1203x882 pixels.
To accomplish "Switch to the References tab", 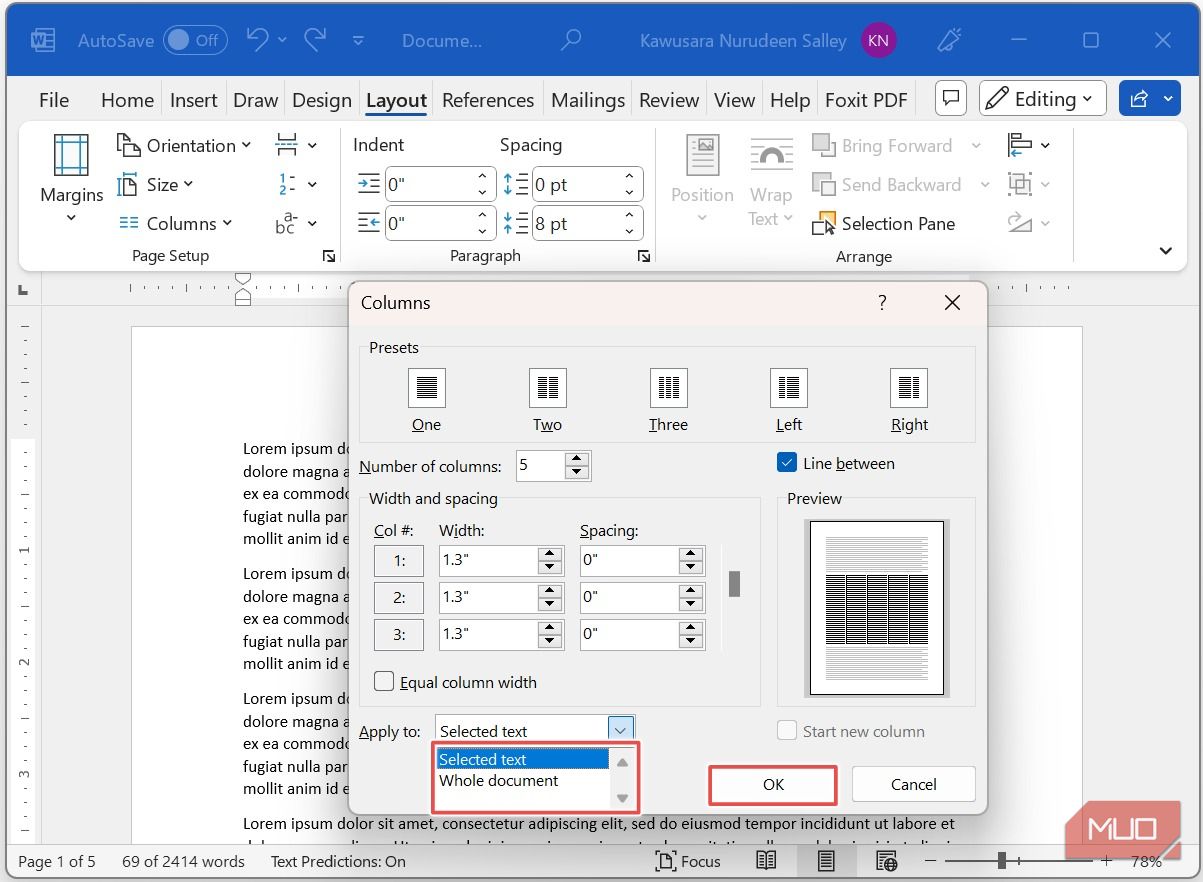I will point(488,99).
